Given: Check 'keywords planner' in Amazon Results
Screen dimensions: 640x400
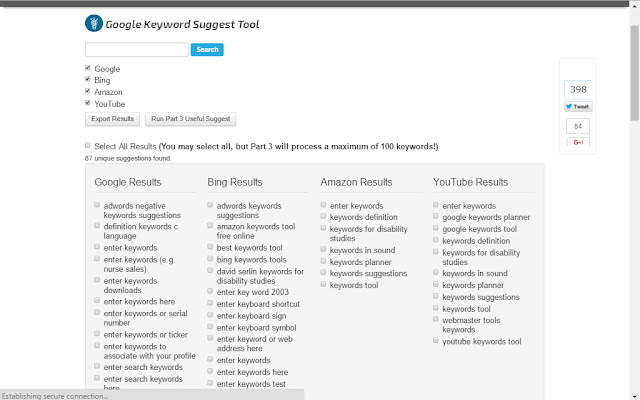Looking at the screenshot, I should (323, 261).
